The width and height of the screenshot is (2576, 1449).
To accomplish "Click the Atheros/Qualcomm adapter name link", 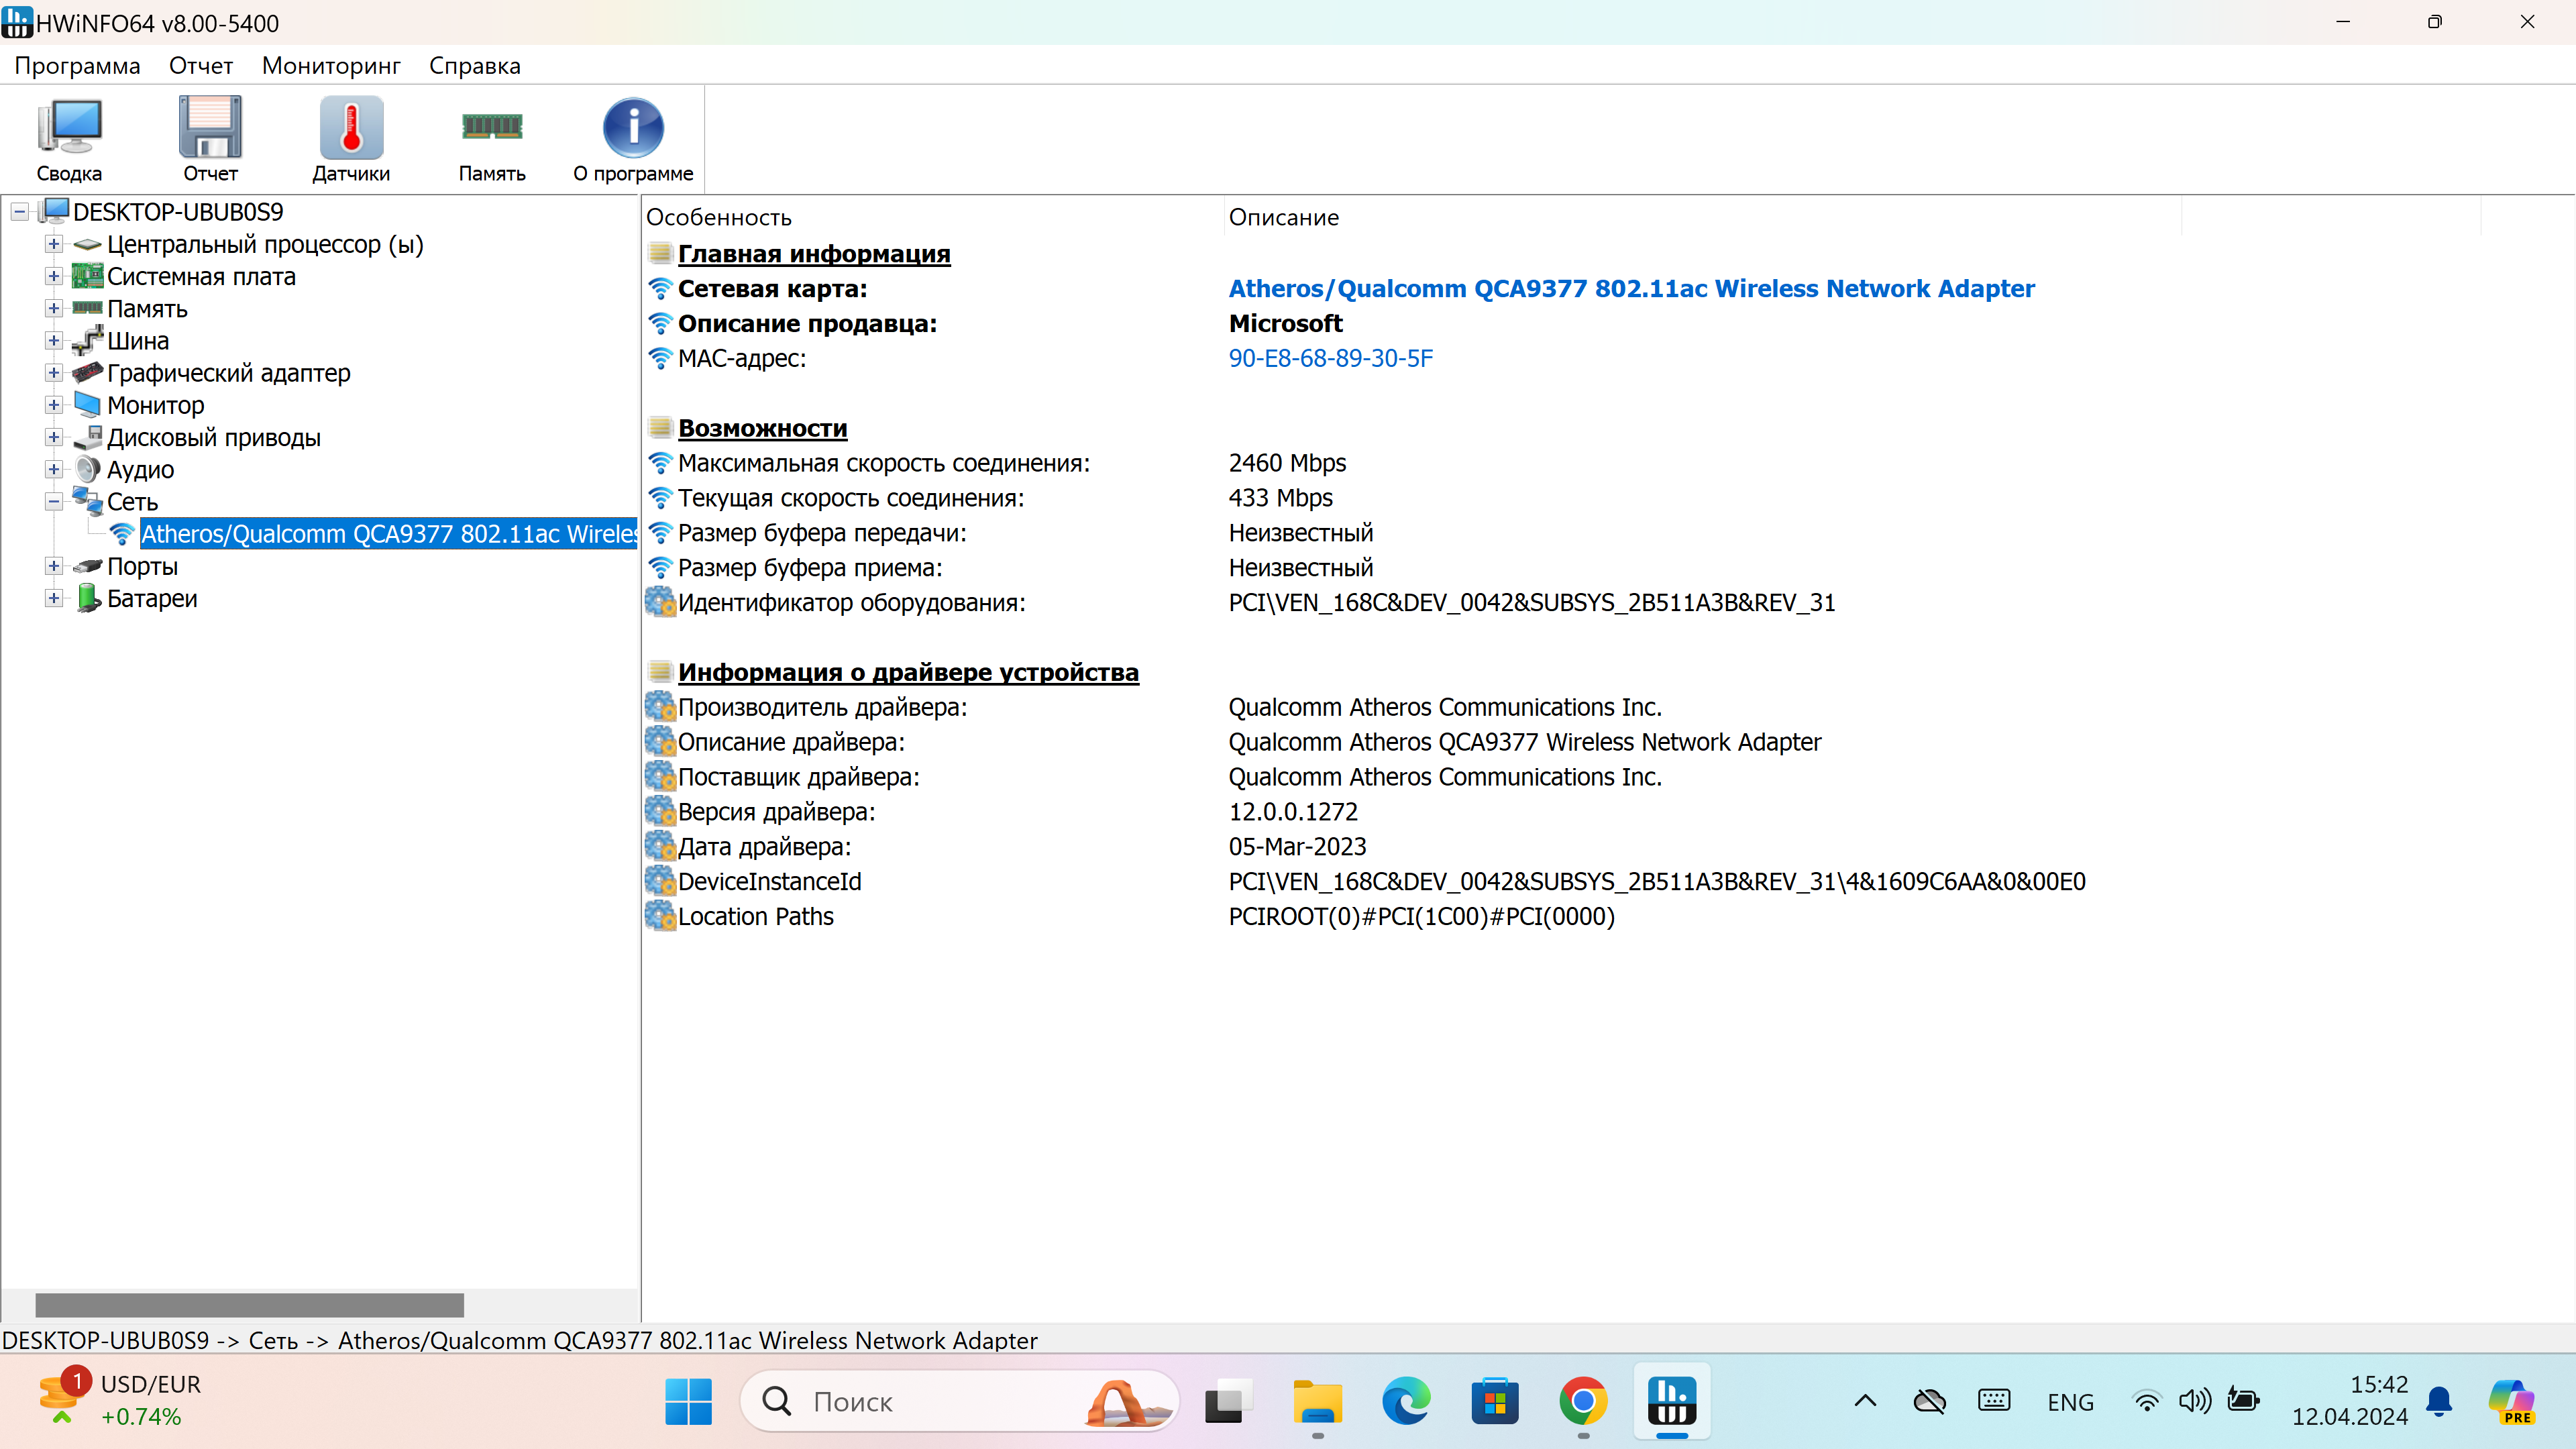I will pyautogui.click(x=1631, y=289).
